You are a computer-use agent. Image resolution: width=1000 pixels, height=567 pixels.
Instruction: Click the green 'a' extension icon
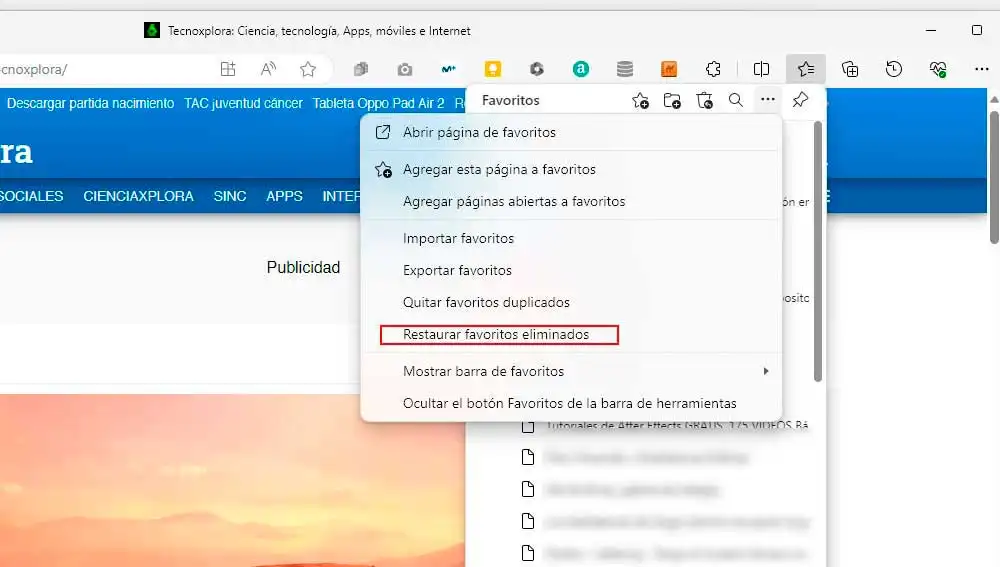point(581,69)
